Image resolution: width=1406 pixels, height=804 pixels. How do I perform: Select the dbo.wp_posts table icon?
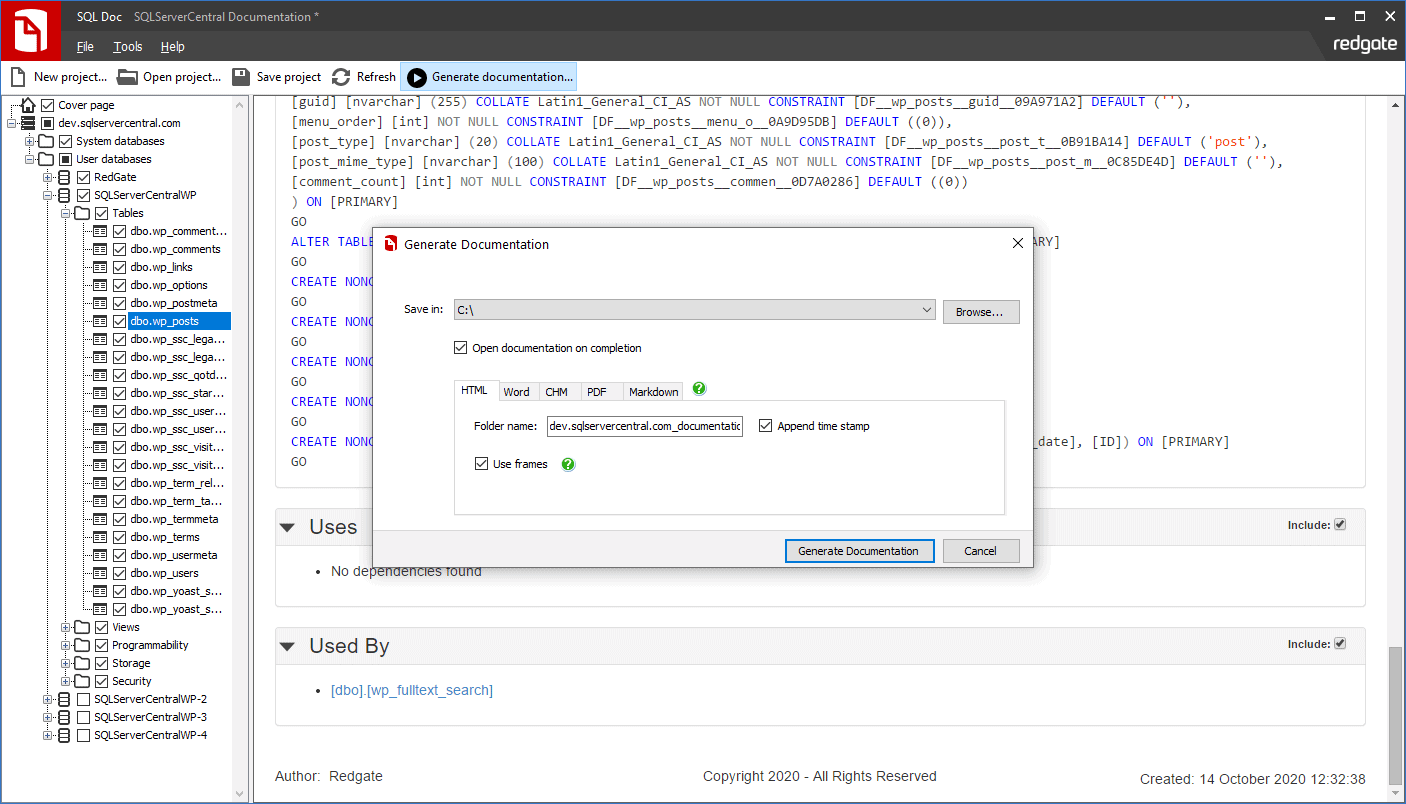pos(101,320)
